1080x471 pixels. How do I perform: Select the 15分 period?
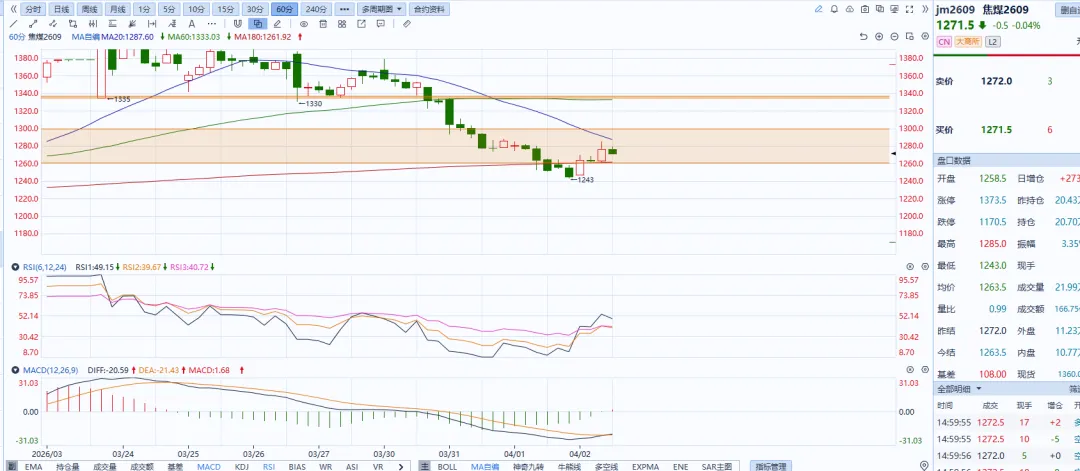coord(226,10)
